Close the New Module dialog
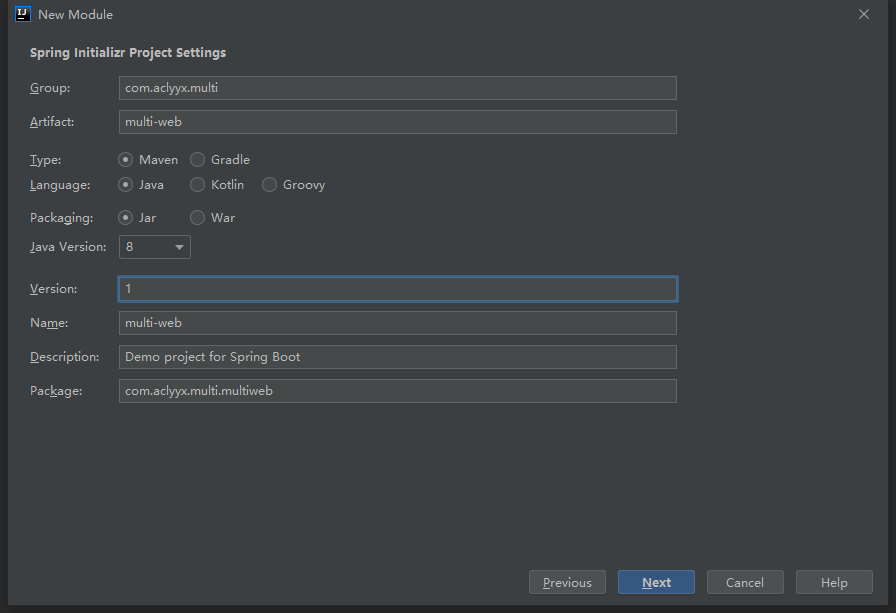 tap(863, 14)
